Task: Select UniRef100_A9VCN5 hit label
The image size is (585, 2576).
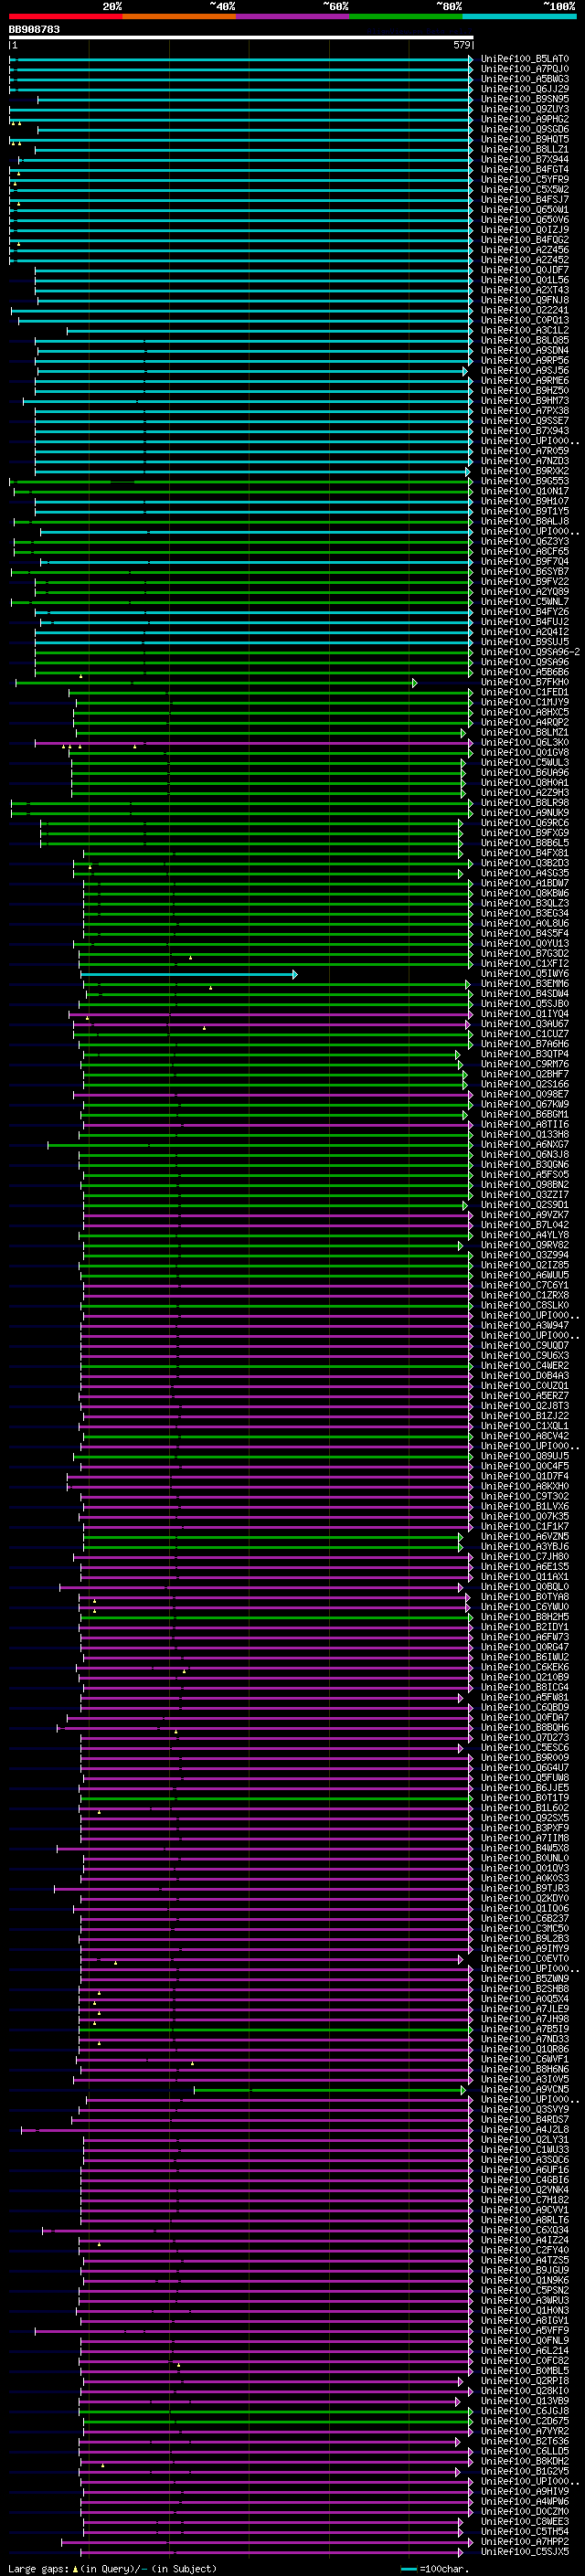Action: [x=525, y=2091]
